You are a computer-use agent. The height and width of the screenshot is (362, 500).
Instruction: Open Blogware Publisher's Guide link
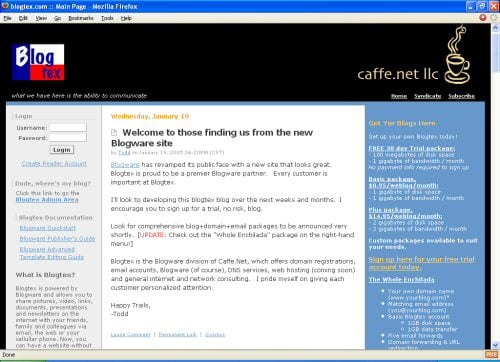pos(57,239)
